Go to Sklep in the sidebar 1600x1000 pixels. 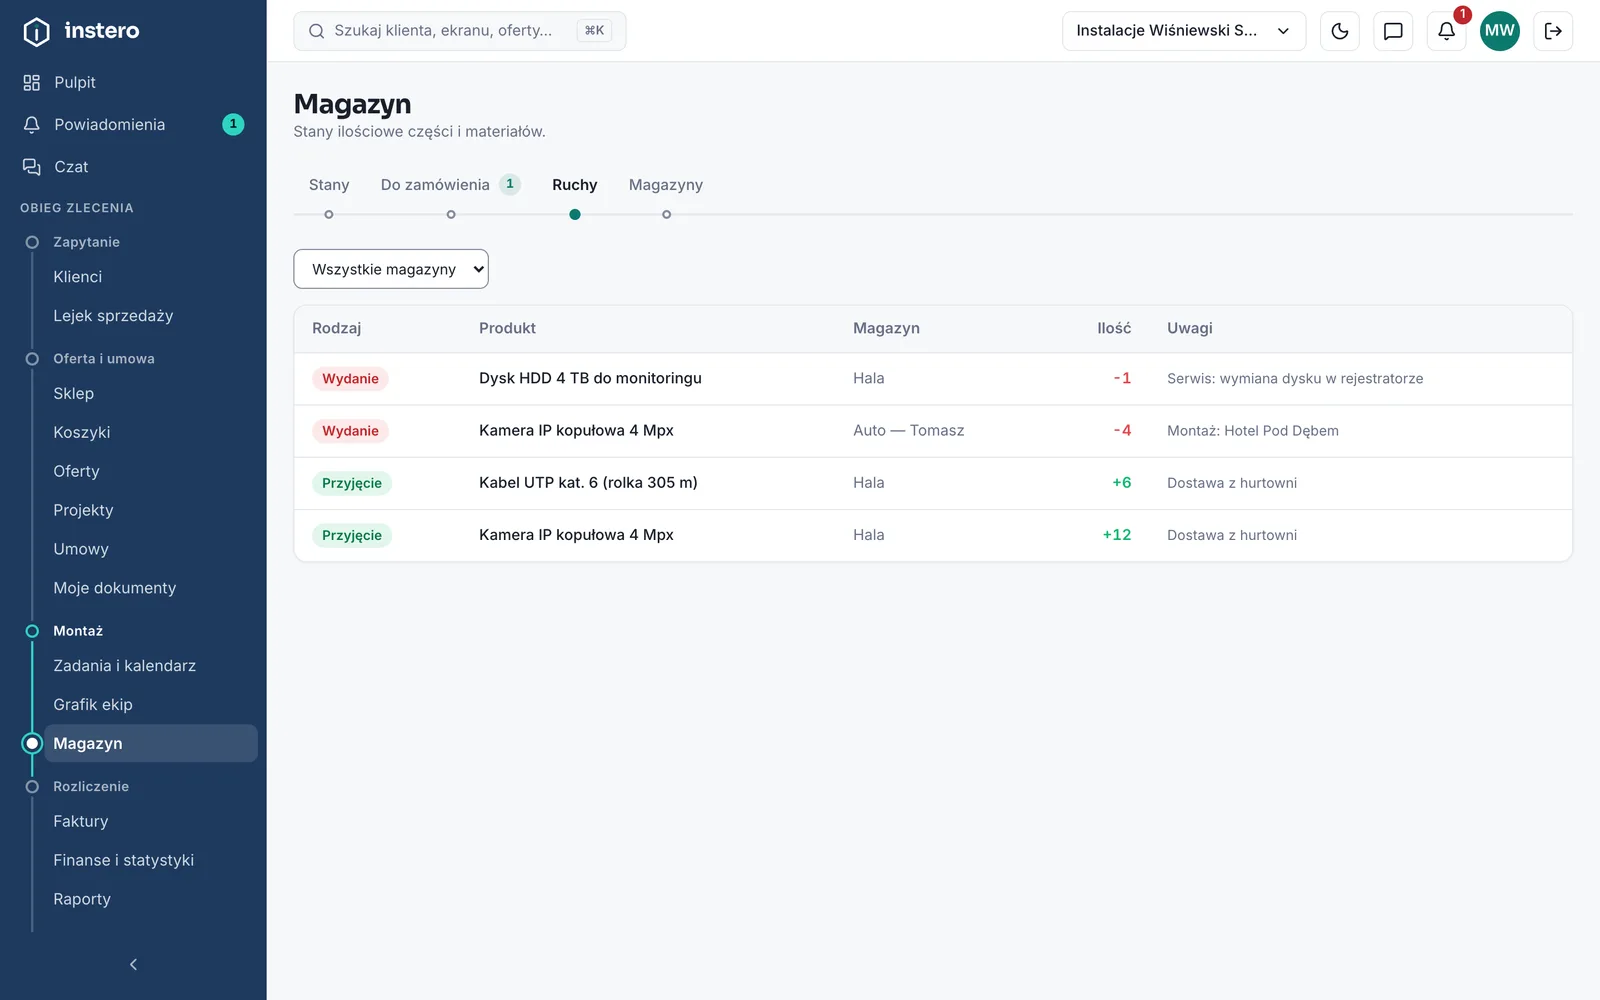pyautogui.click(x=74, y=394)
